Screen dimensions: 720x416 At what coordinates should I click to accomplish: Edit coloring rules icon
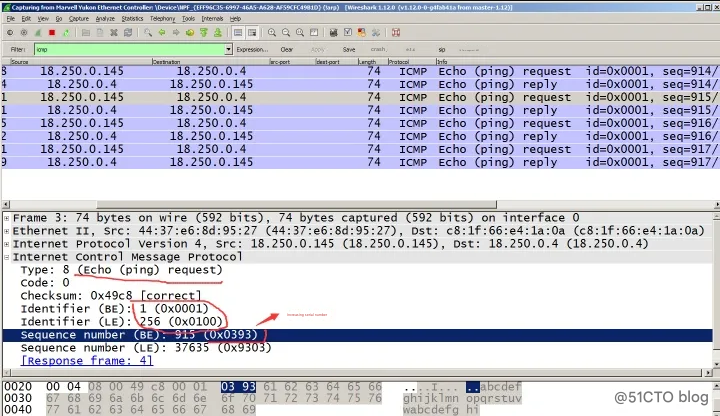362,33
